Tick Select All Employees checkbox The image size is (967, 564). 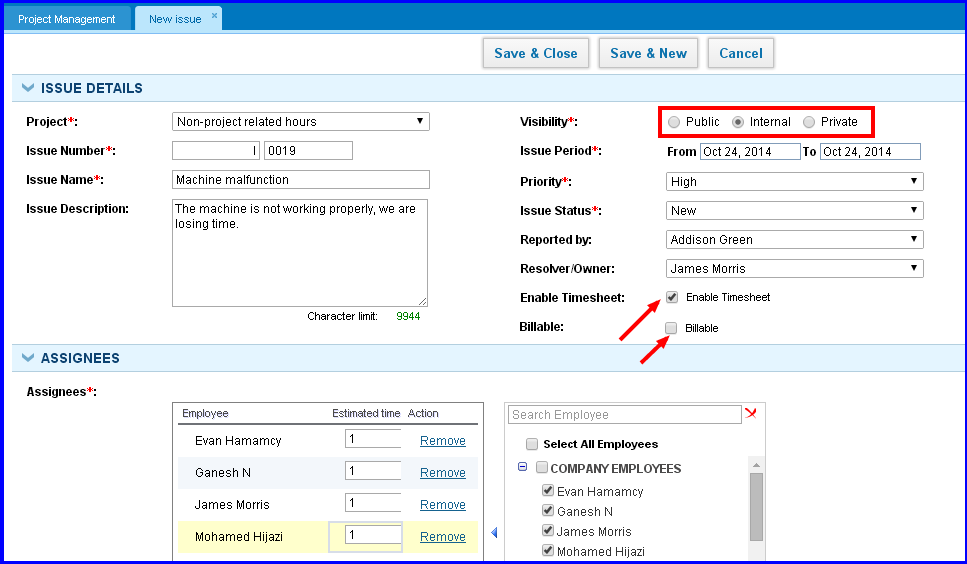(x=532, y=444)
